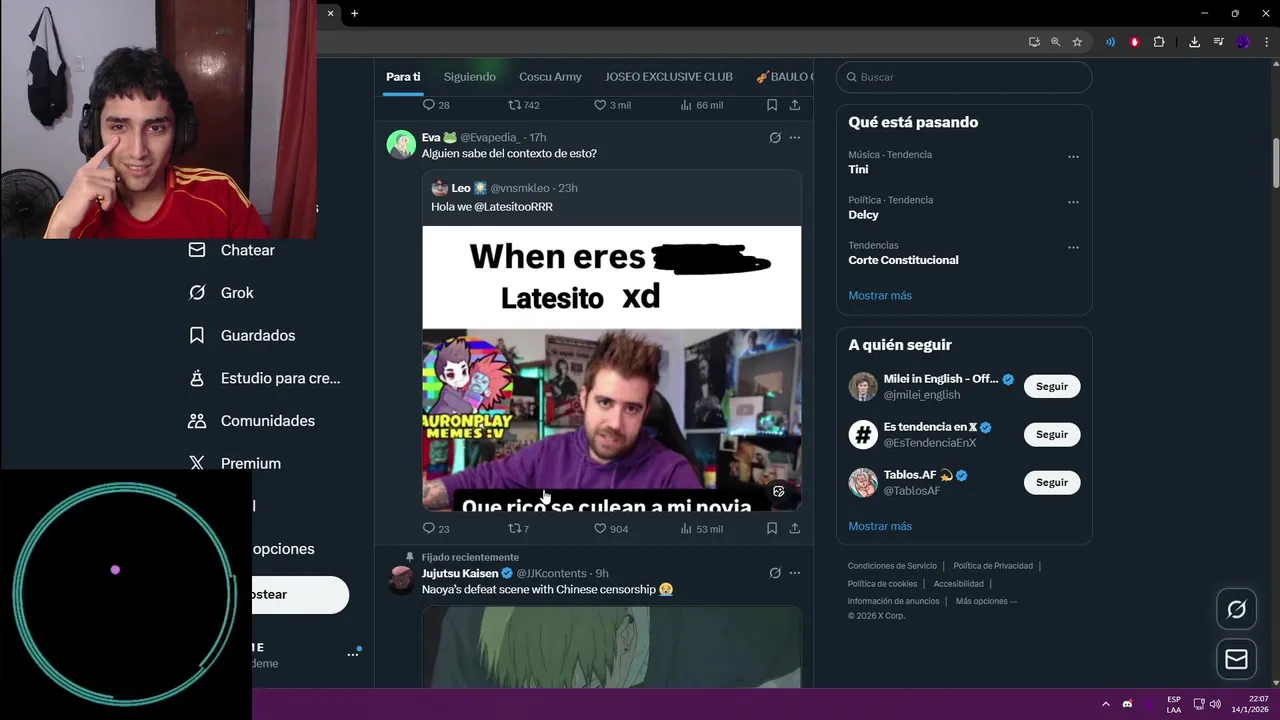Viewport: 1280px width, 720px height.
Task: Reply to the top tweet with 28 replies
Action: (x=436, y=105)
